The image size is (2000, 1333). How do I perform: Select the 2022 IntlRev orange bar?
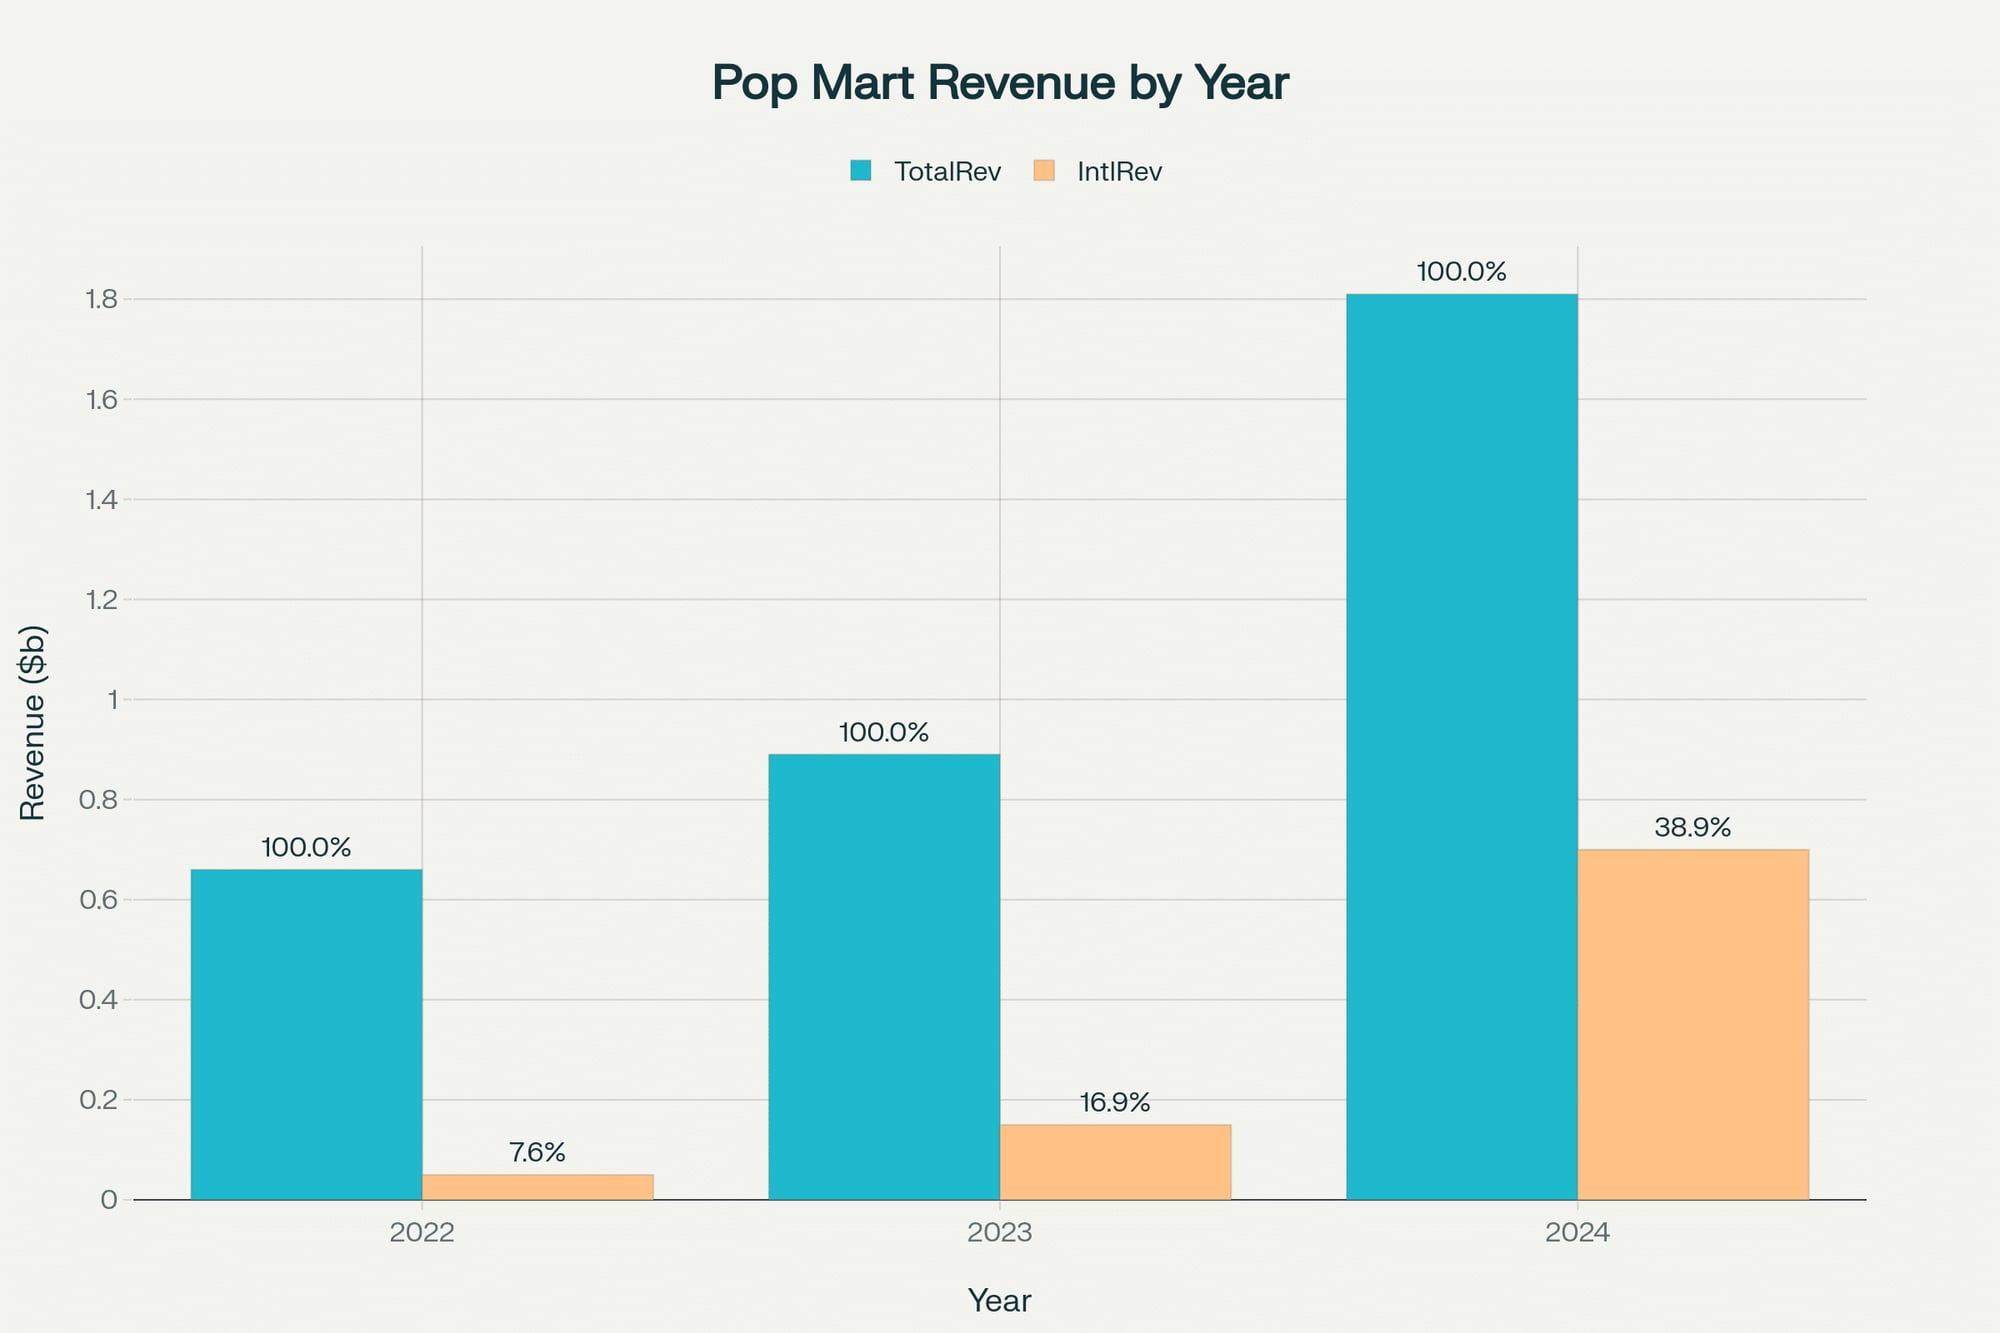[538, 1187]
